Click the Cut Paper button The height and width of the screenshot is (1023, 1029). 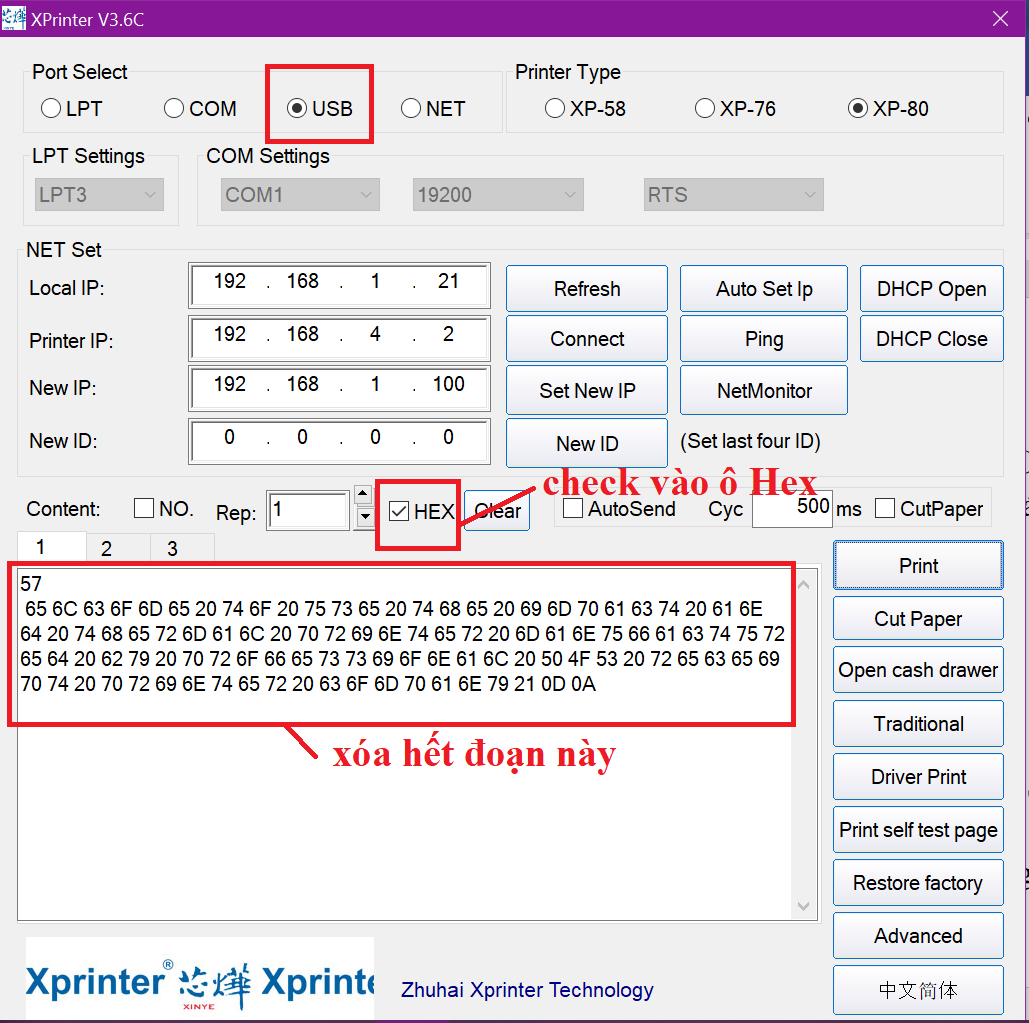(918, 618)
